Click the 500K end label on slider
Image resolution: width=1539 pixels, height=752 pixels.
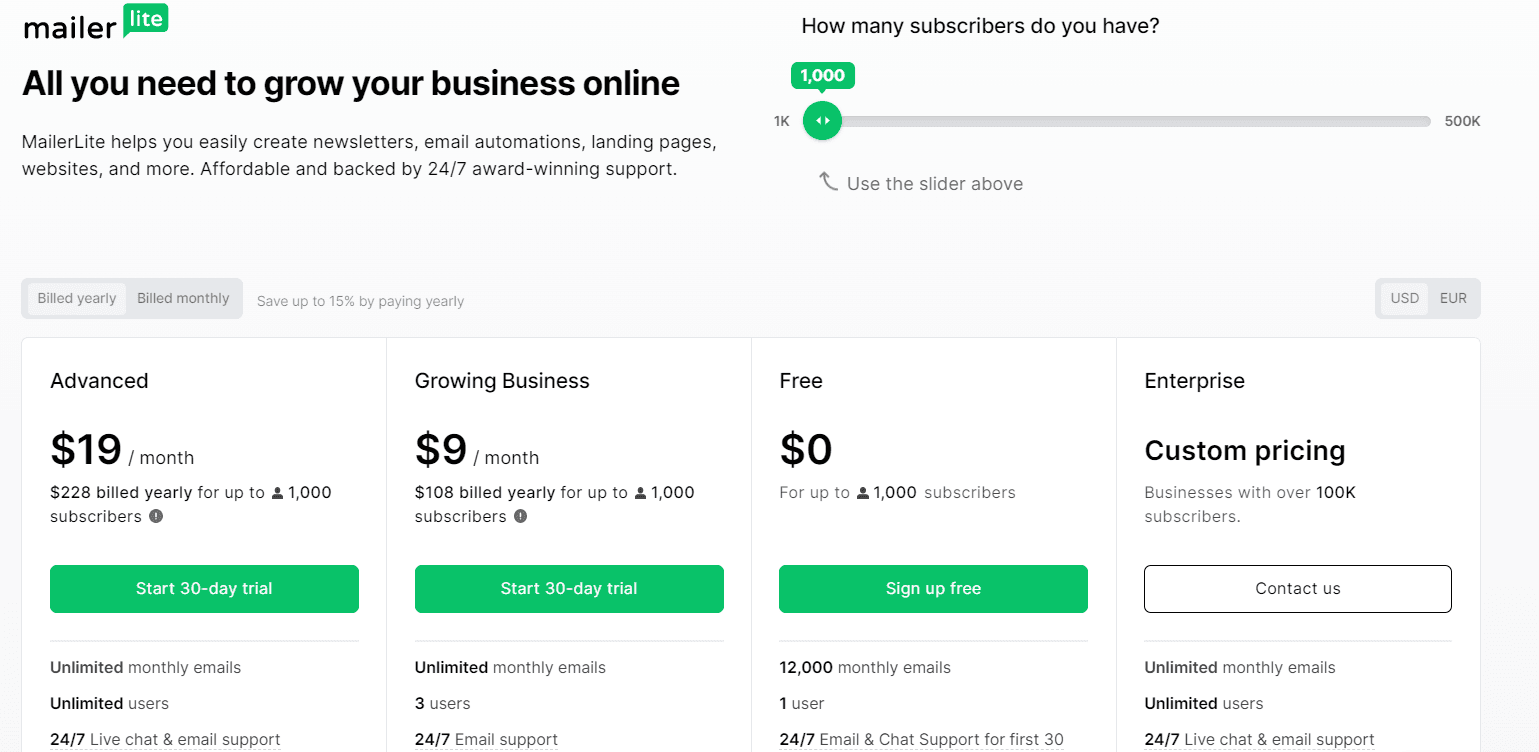(x=1462, y=120)
